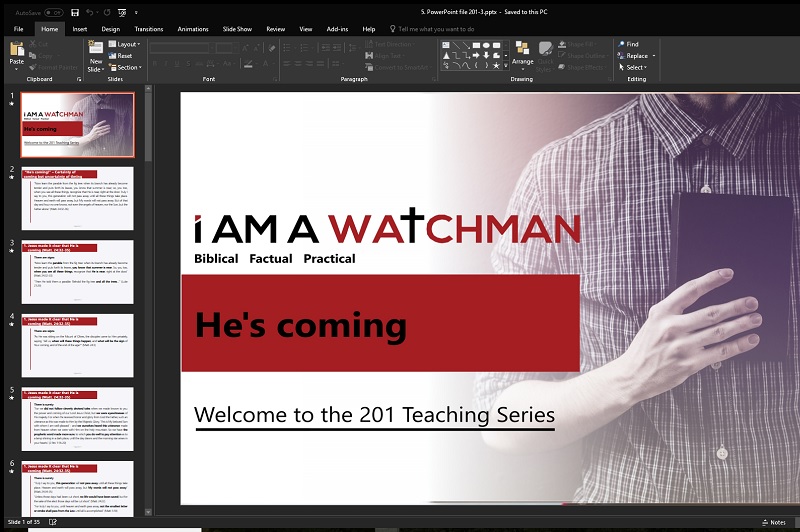The image size is (800, 532).
Task: Open the File menu
Action: pos(18,29)
